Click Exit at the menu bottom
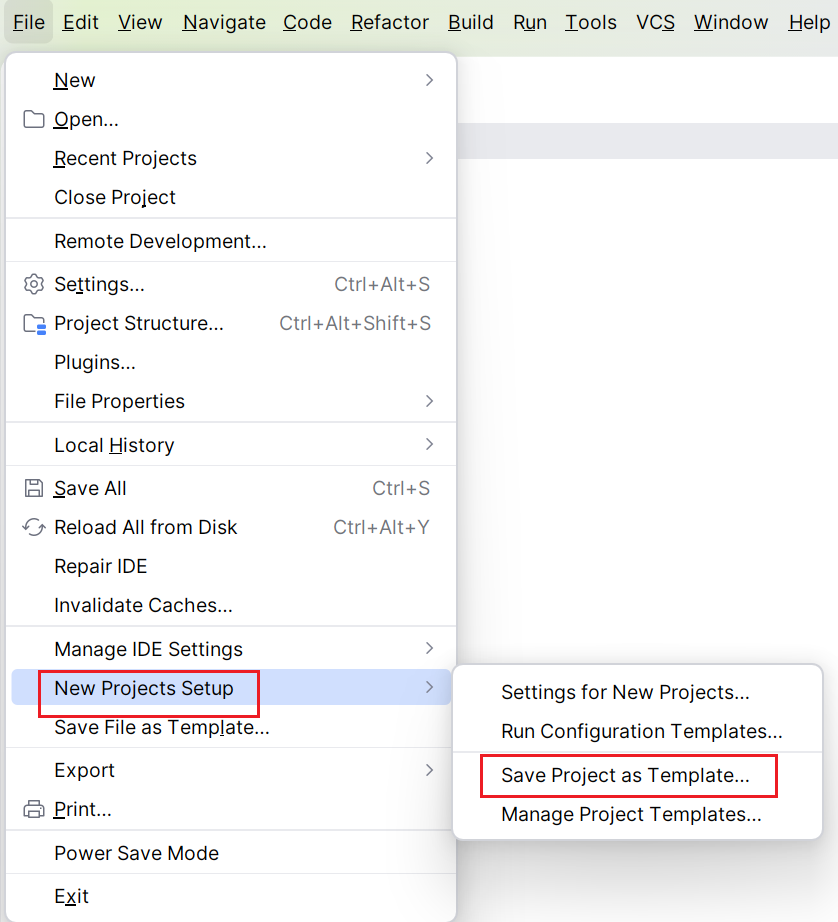Screen dimensions: 838x922 click(71, 897)
